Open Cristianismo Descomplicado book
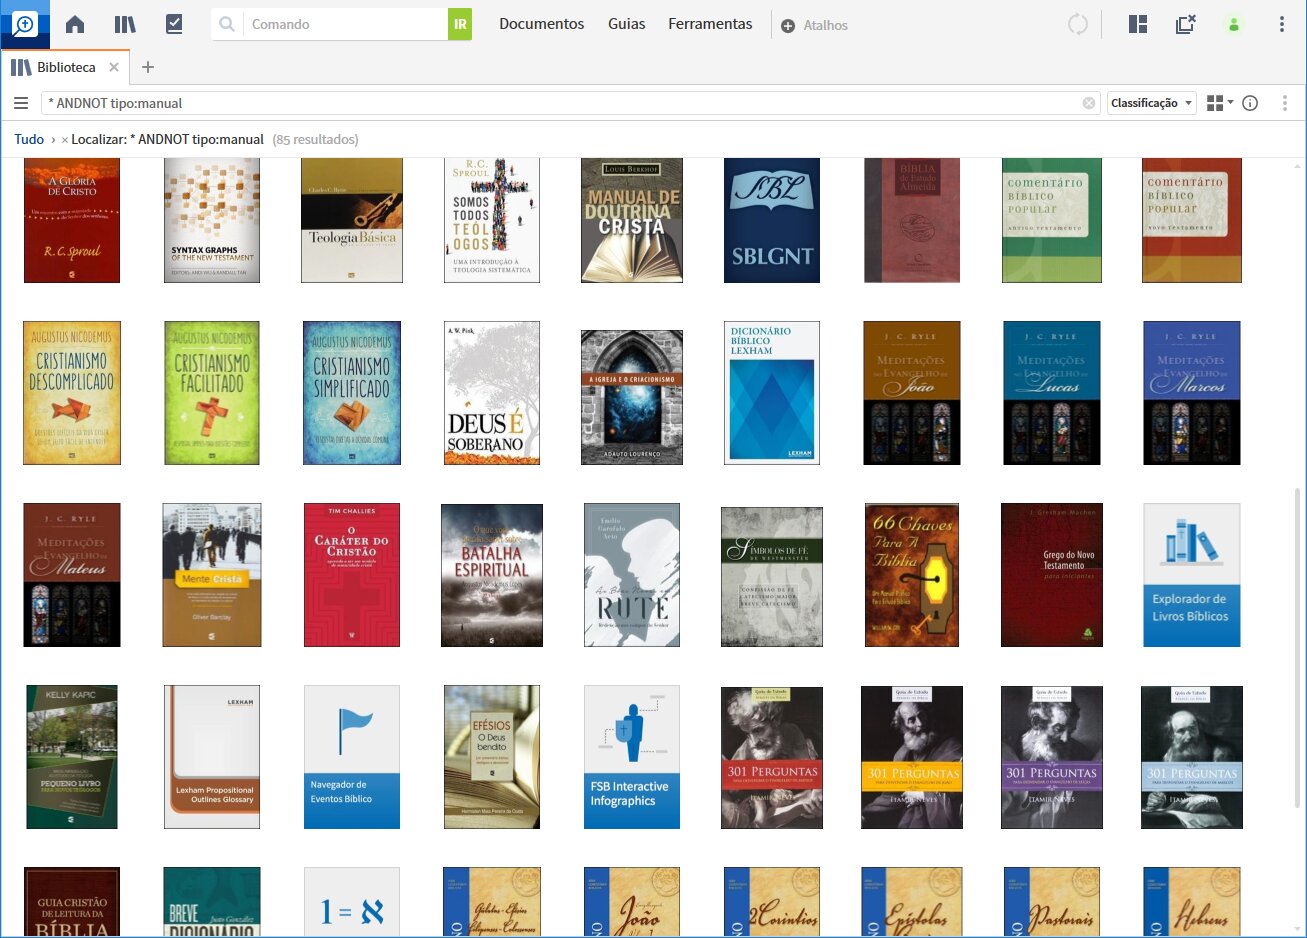1307x938 pixels. [72, 393]
